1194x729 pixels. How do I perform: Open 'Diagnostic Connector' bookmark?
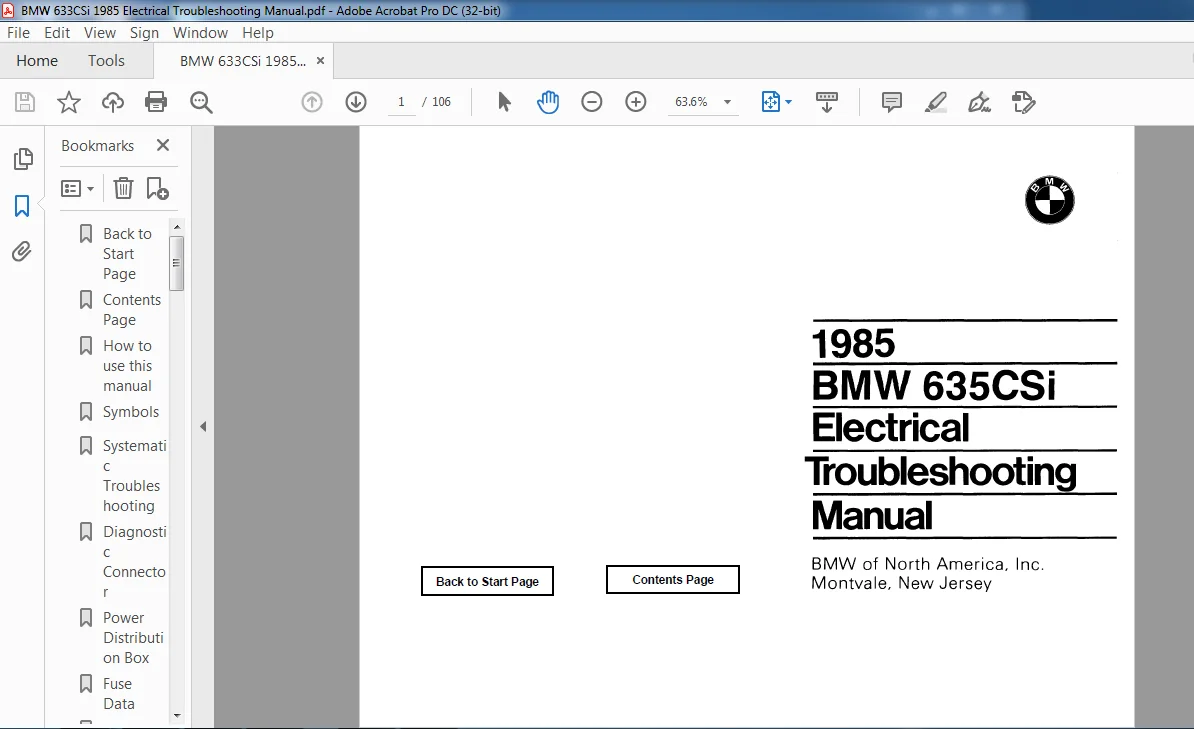point(134,561)
